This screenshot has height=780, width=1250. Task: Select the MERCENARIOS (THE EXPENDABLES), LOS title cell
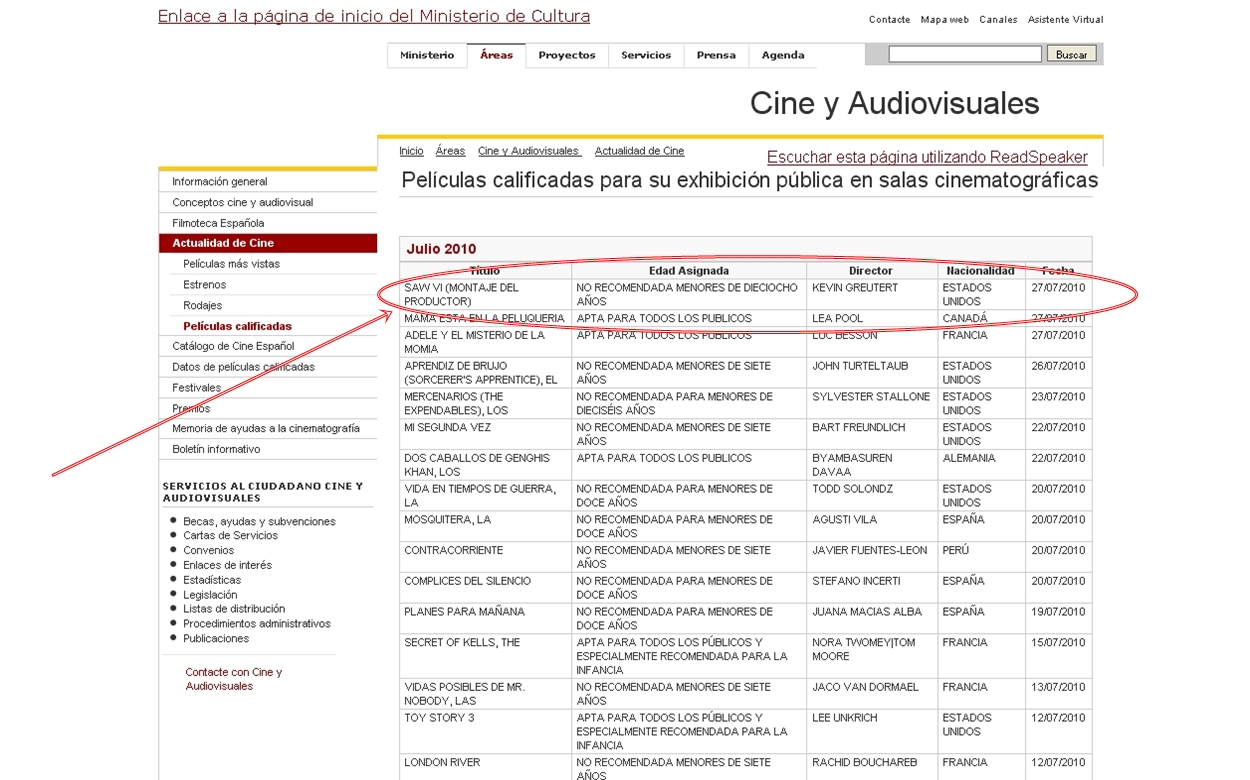click(x=485, y=403)
